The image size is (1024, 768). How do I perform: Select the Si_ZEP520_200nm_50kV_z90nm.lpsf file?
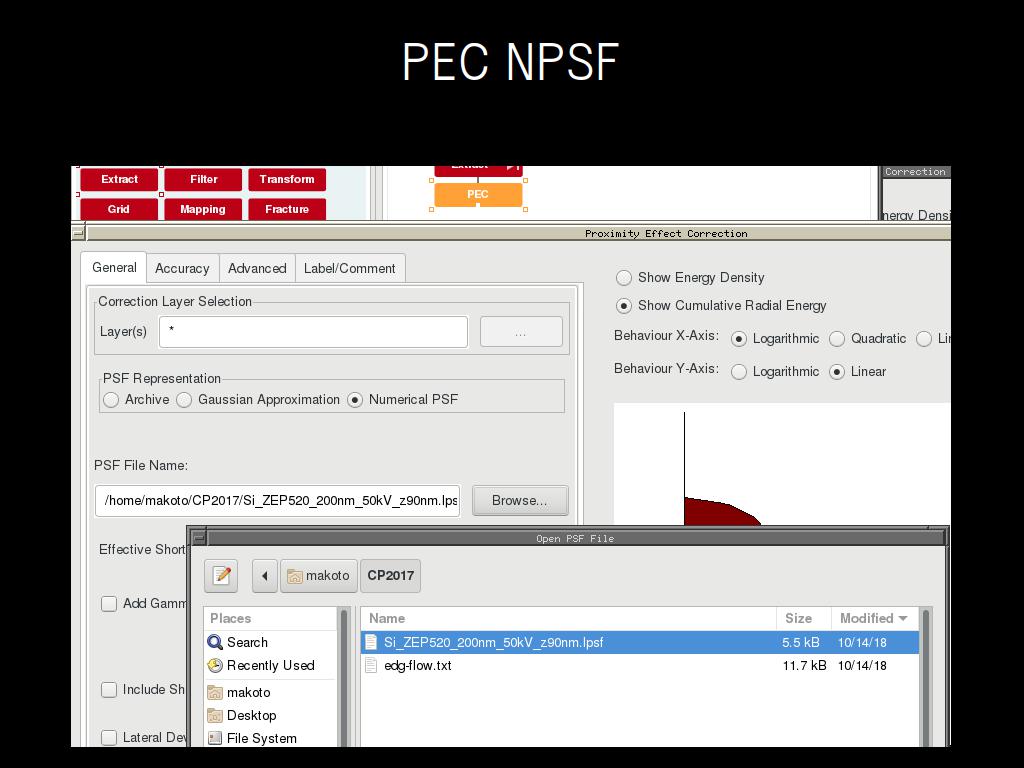coord(640,642)
